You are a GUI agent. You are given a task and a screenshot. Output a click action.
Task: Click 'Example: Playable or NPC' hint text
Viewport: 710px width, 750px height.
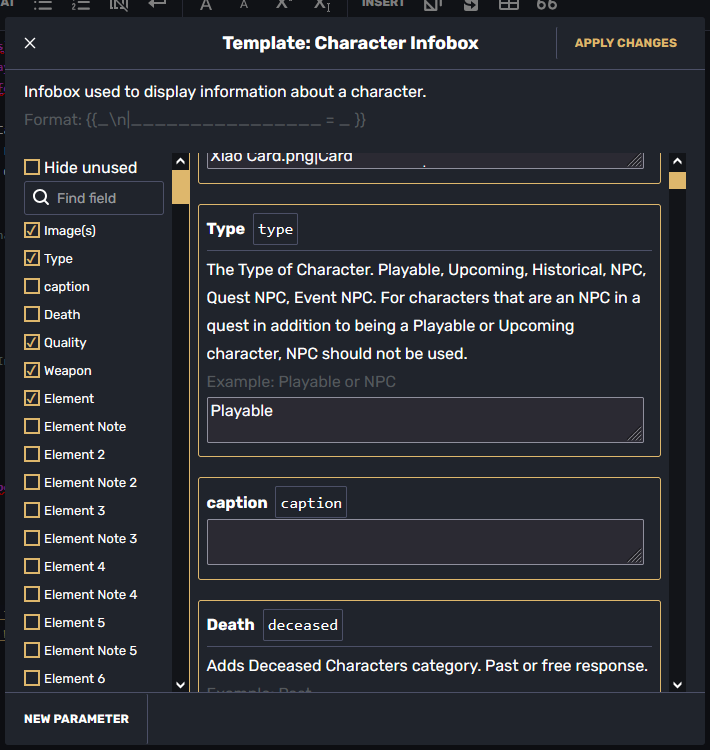point(301,382)
